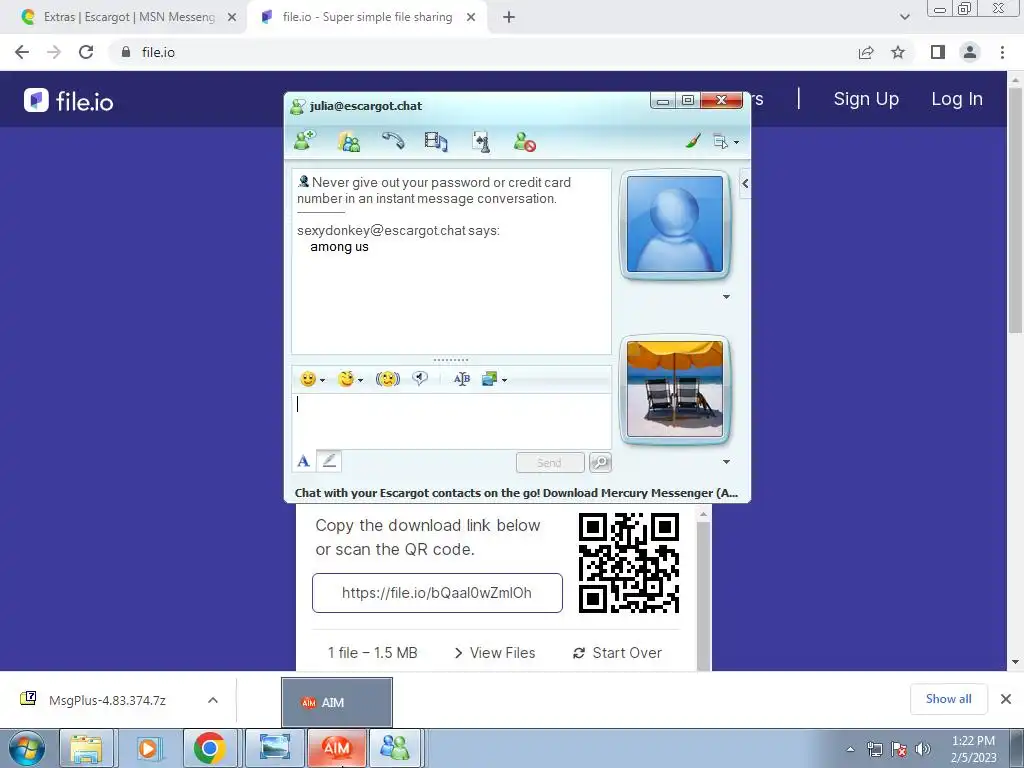Invite someone to this conversation icon
Image resolution: width=1024 pixels, height=768 pixels.
tap(304, 140)
